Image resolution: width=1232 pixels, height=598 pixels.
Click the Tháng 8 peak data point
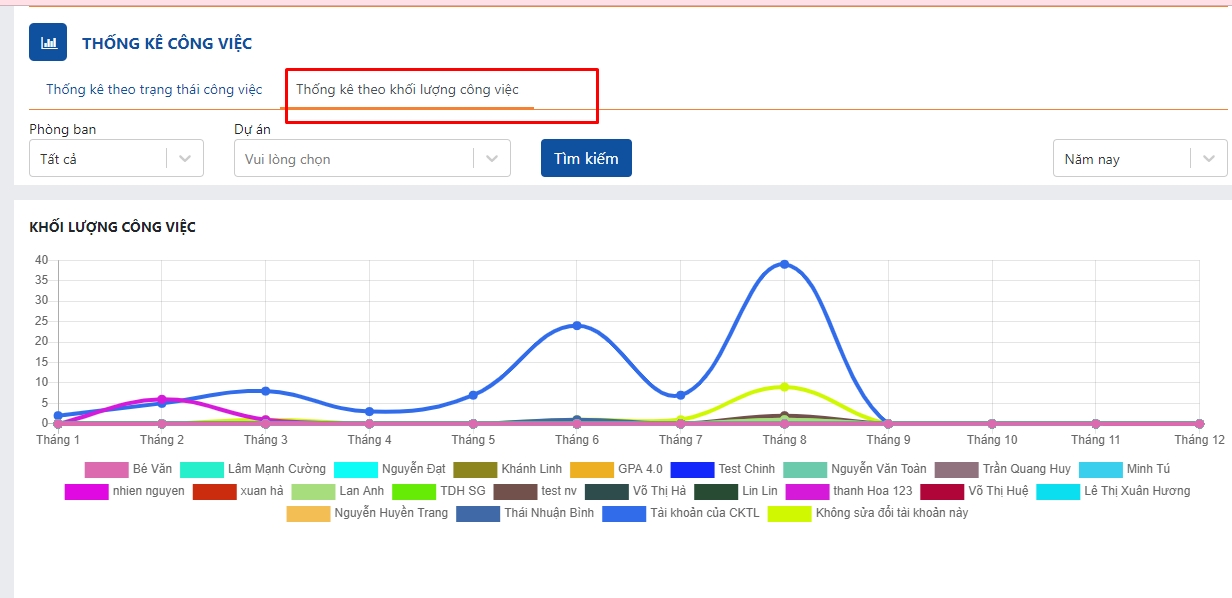784,264
